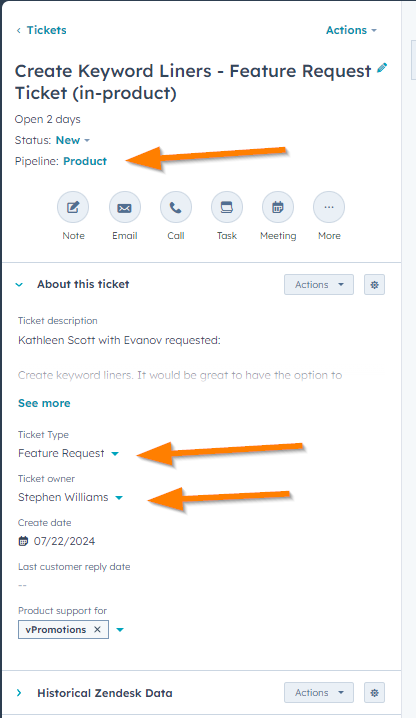Go back to the Tickets list
This screenshot has width=416, height=718.
(x=41, y=30)
